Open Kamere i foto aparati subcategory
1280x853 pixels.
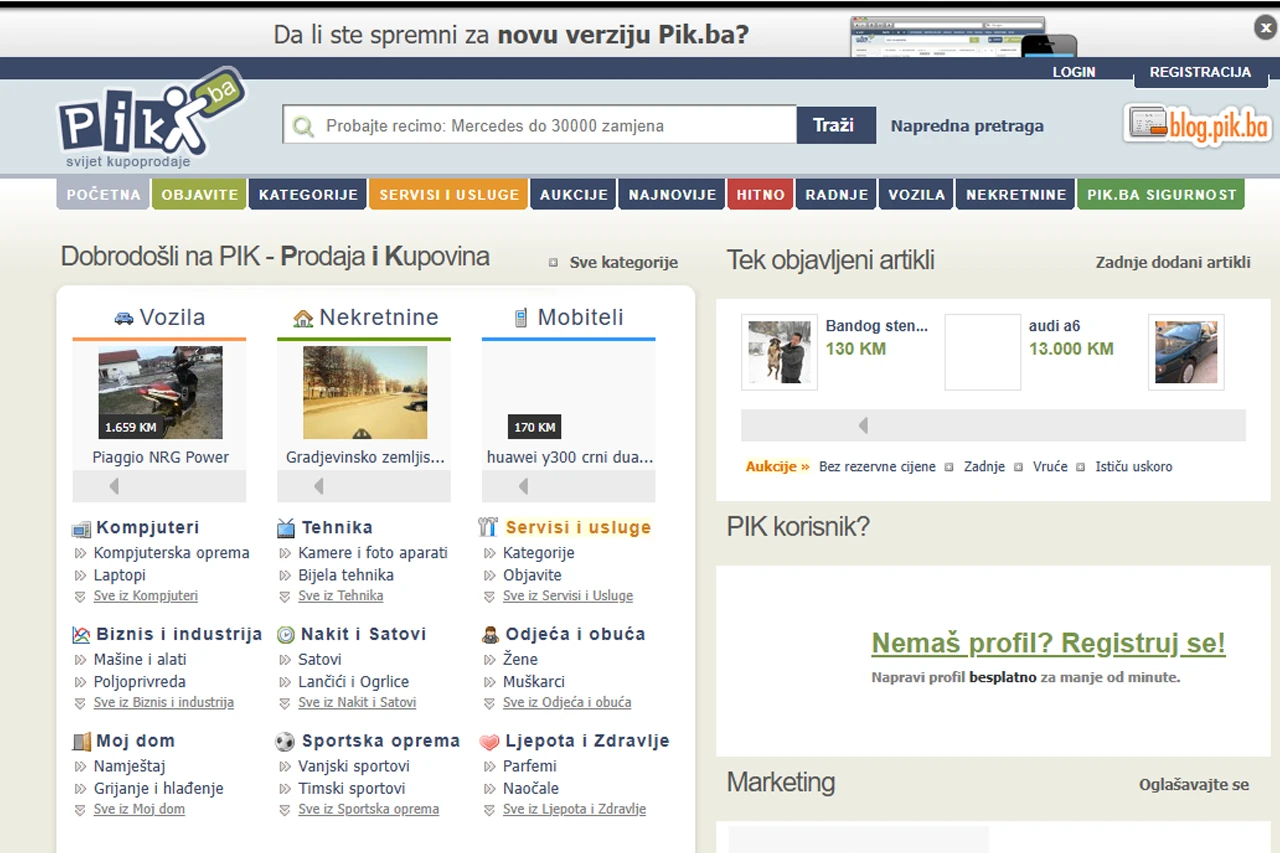(373, 553)
